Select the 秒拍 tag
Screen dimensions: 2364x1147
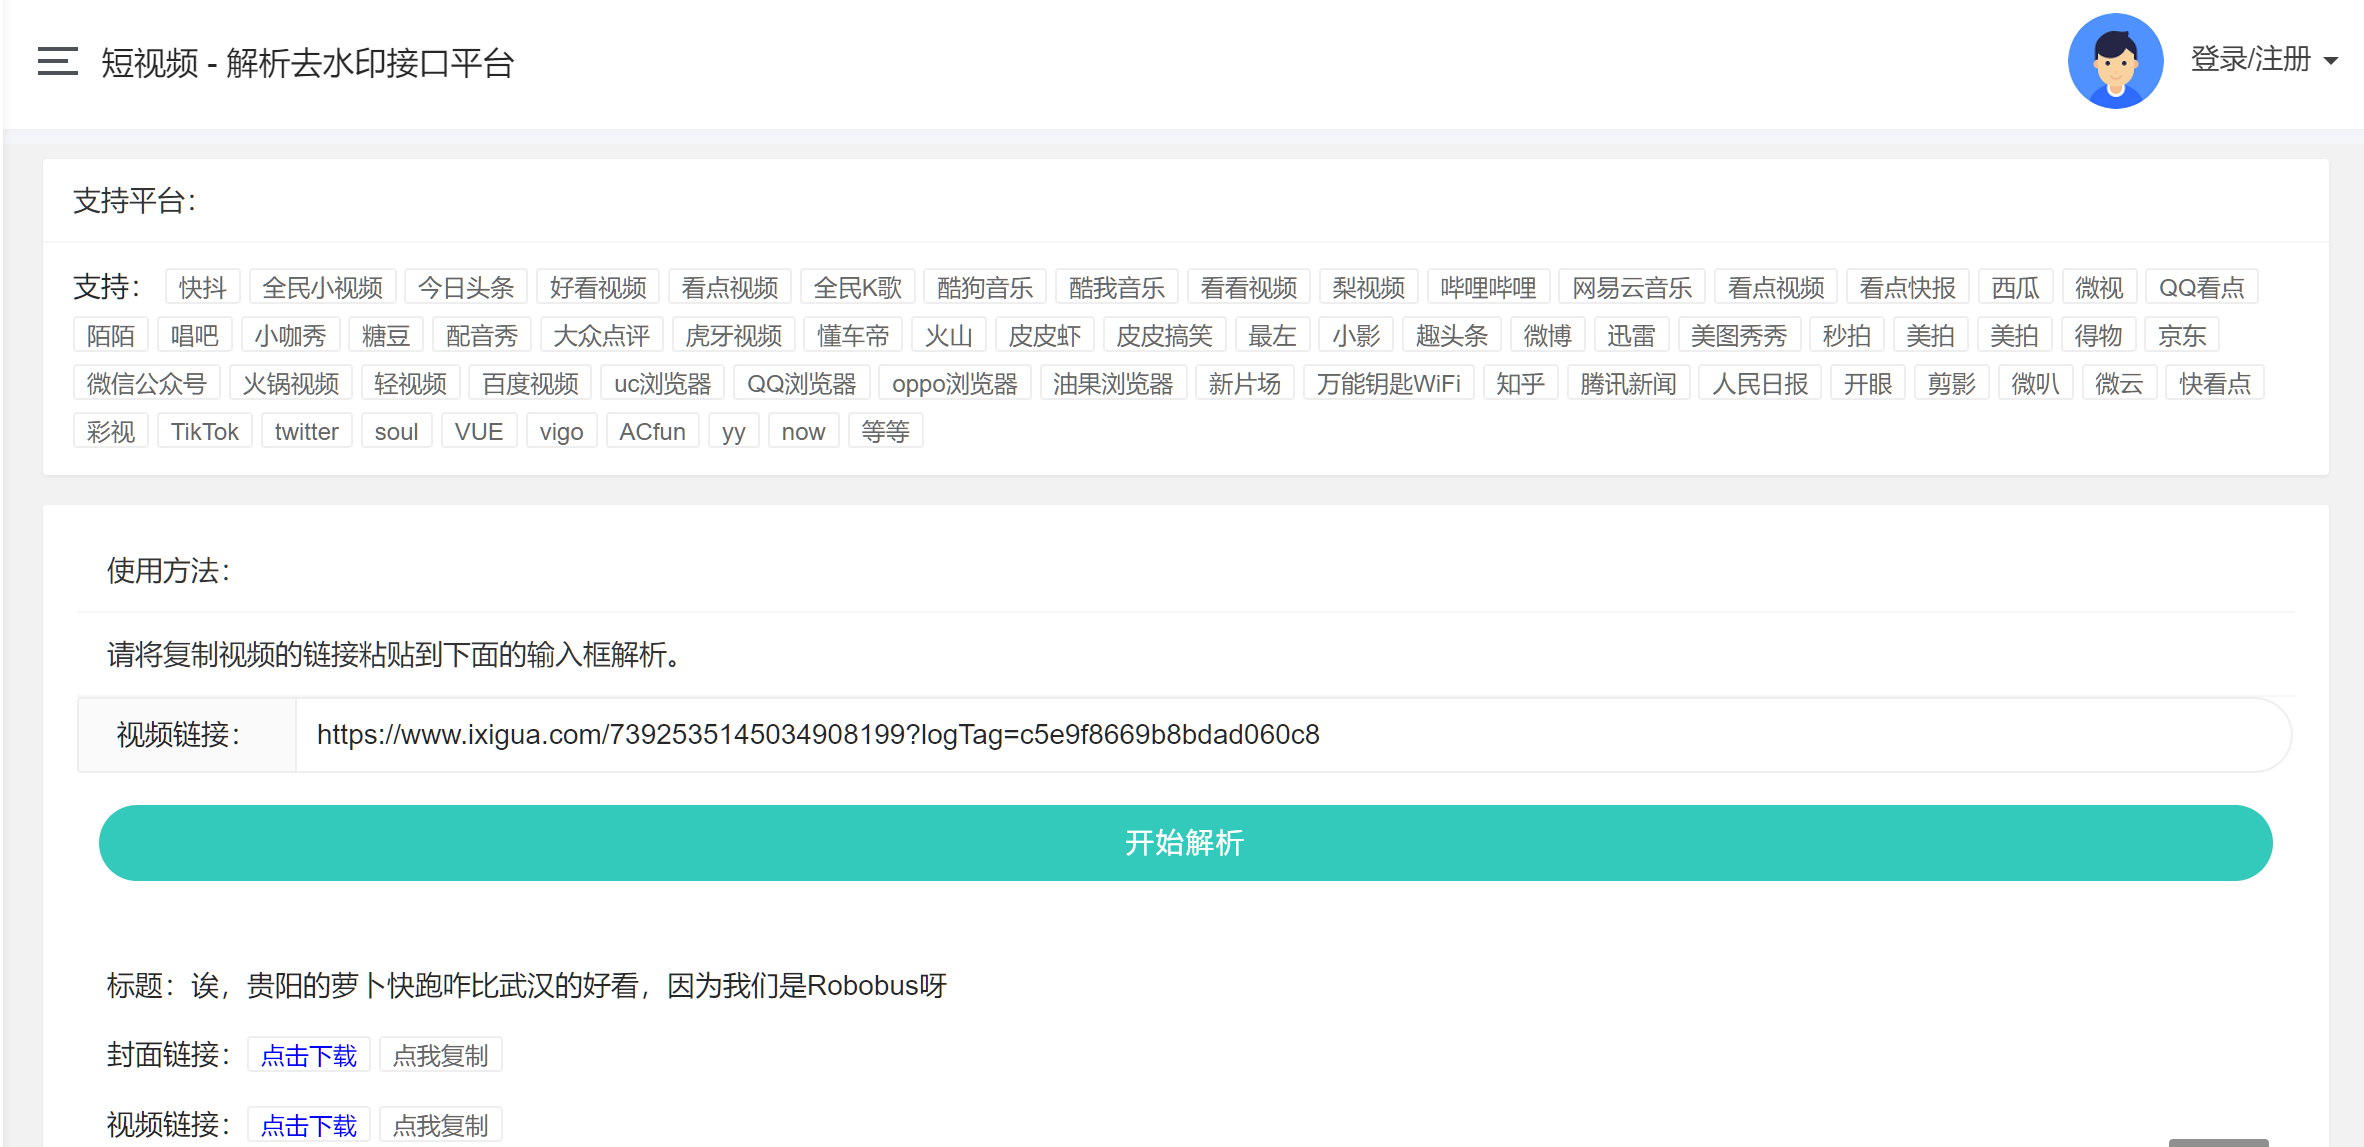point(1848,335)
